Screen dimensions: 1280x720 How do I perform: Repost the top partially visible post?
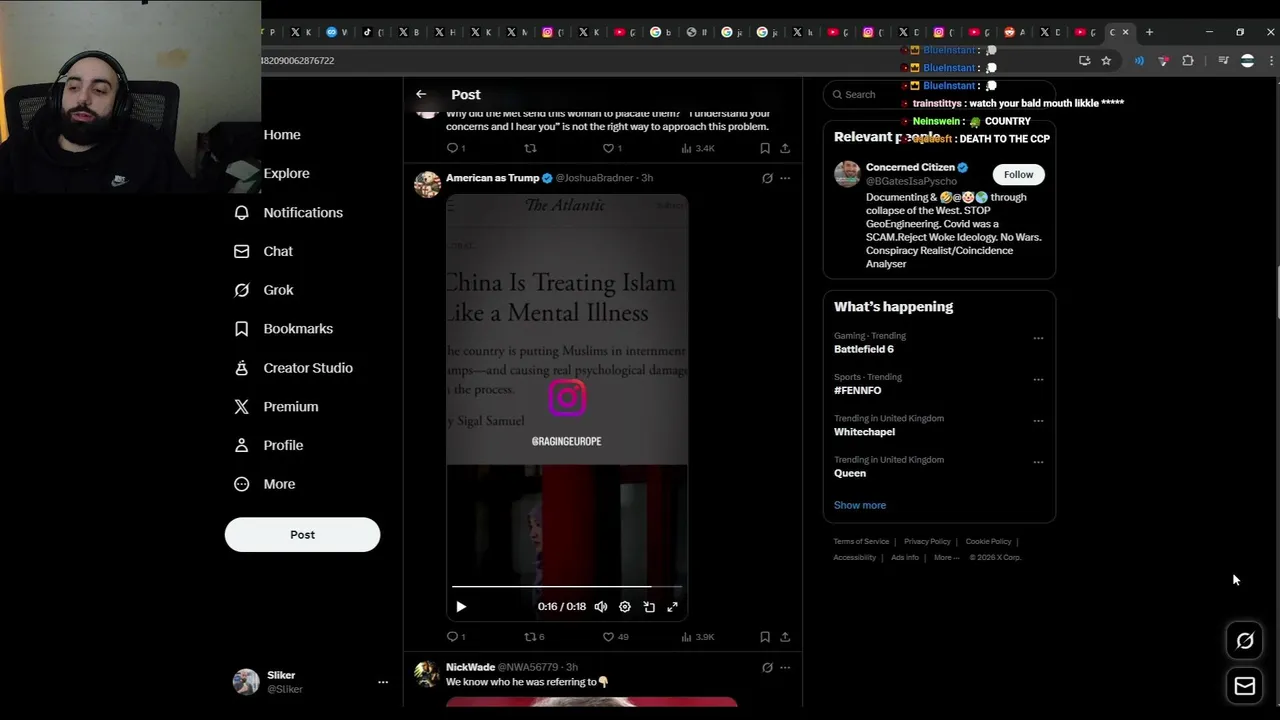point(530,148)
